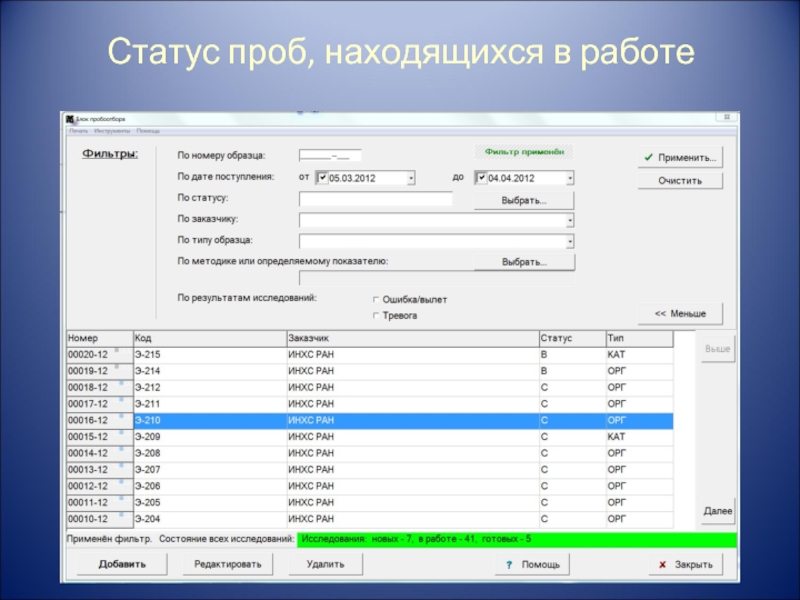Click the методике filter result field
The width and height of the screenshot is (800, 600).
(437, 278)
